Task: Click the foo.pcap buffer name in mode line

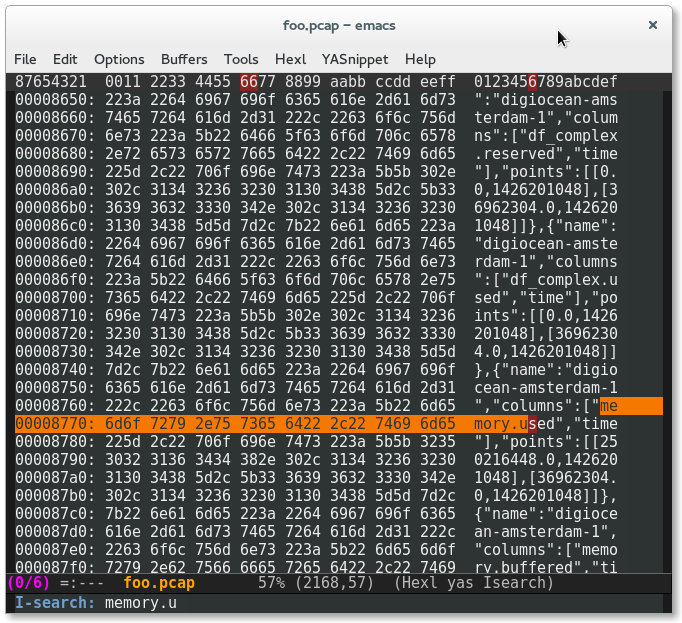Action: pos(158,582)
